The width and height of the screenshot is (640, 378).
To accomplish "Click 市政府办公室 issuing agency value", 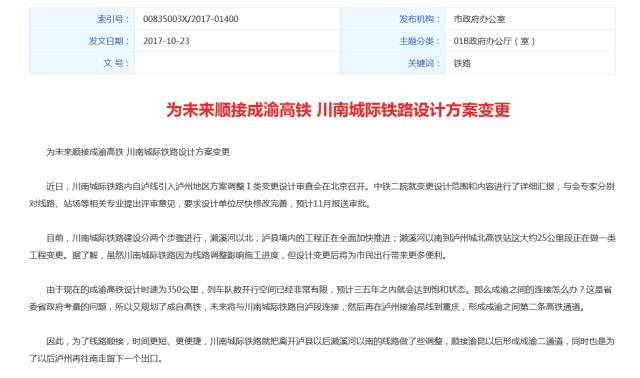I will 479,19.
